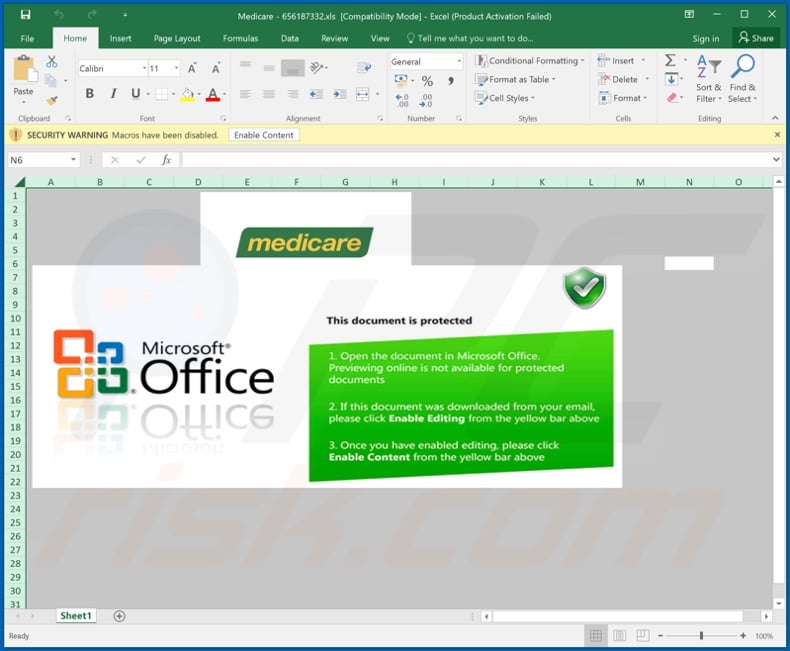Toggle Bold formatting
The image size is (790, 651).
(x=90, y=93)
